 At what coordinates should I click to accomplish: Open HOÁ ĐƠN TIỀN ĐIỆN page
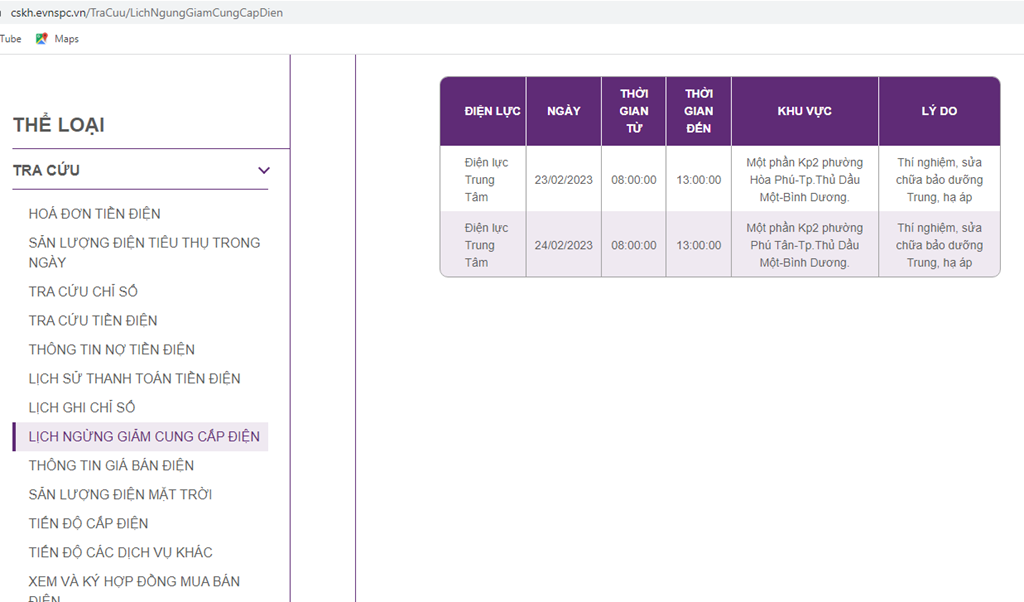[95, 214]
